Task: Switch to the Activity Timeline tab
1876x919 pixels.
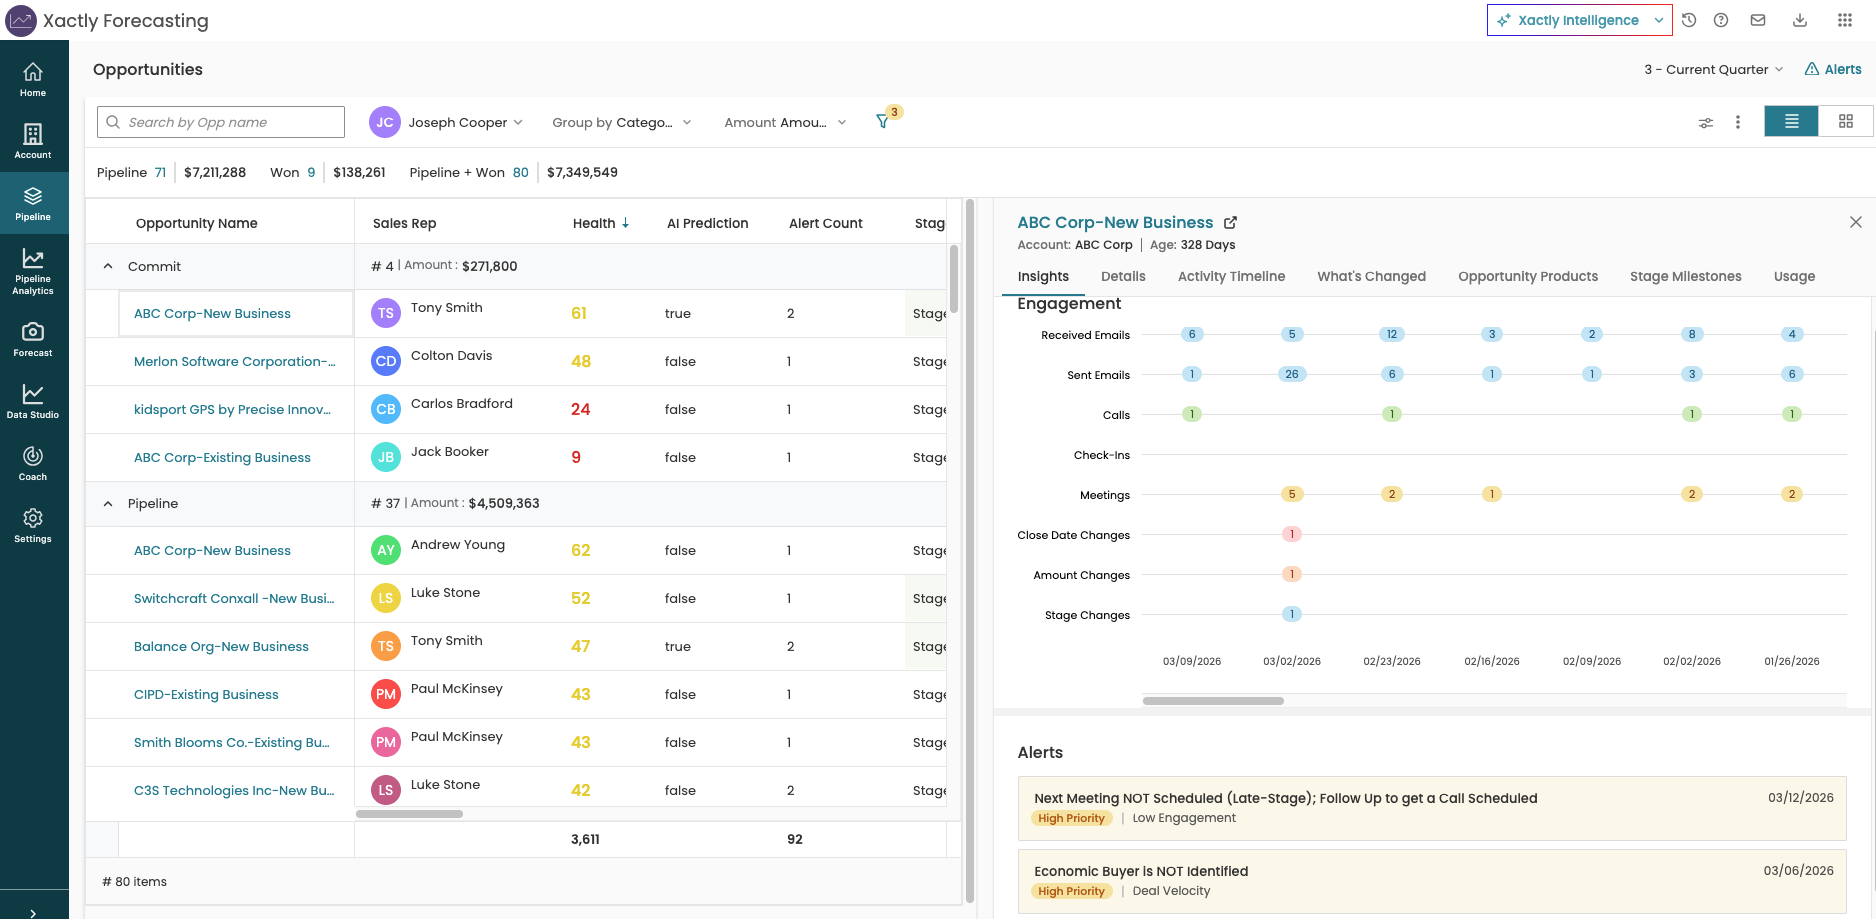Action: (1231, 277)
